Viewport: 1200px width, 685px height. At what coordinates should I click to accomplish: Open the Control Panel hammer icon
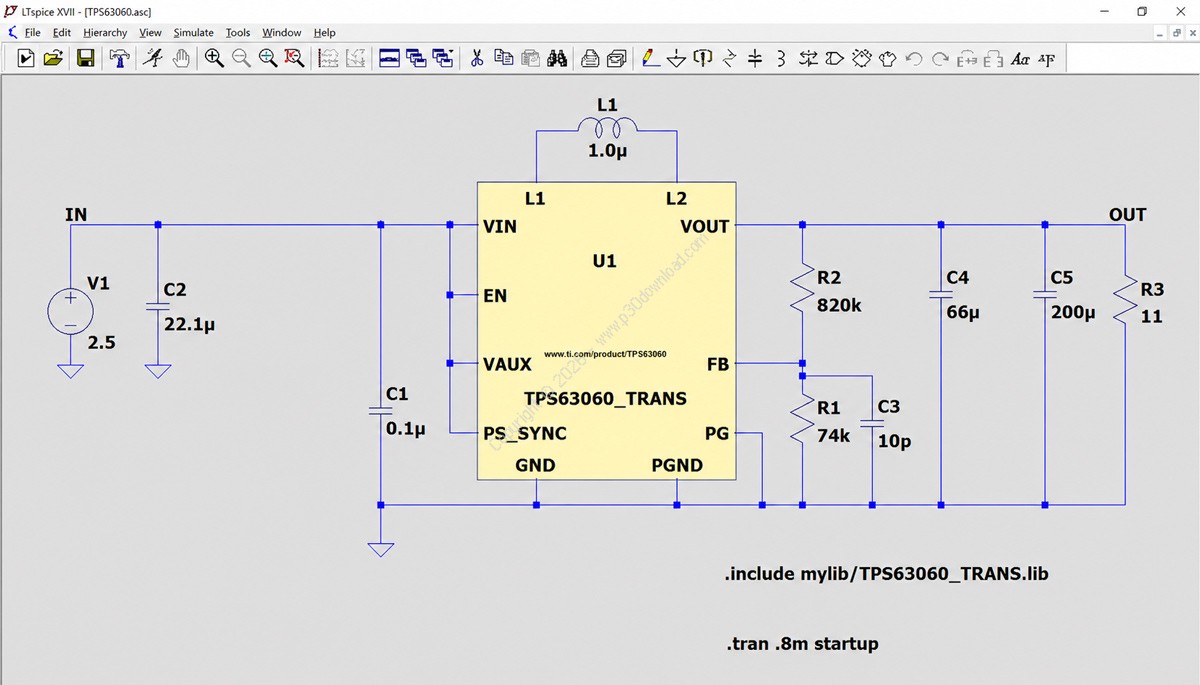point(120,59)
